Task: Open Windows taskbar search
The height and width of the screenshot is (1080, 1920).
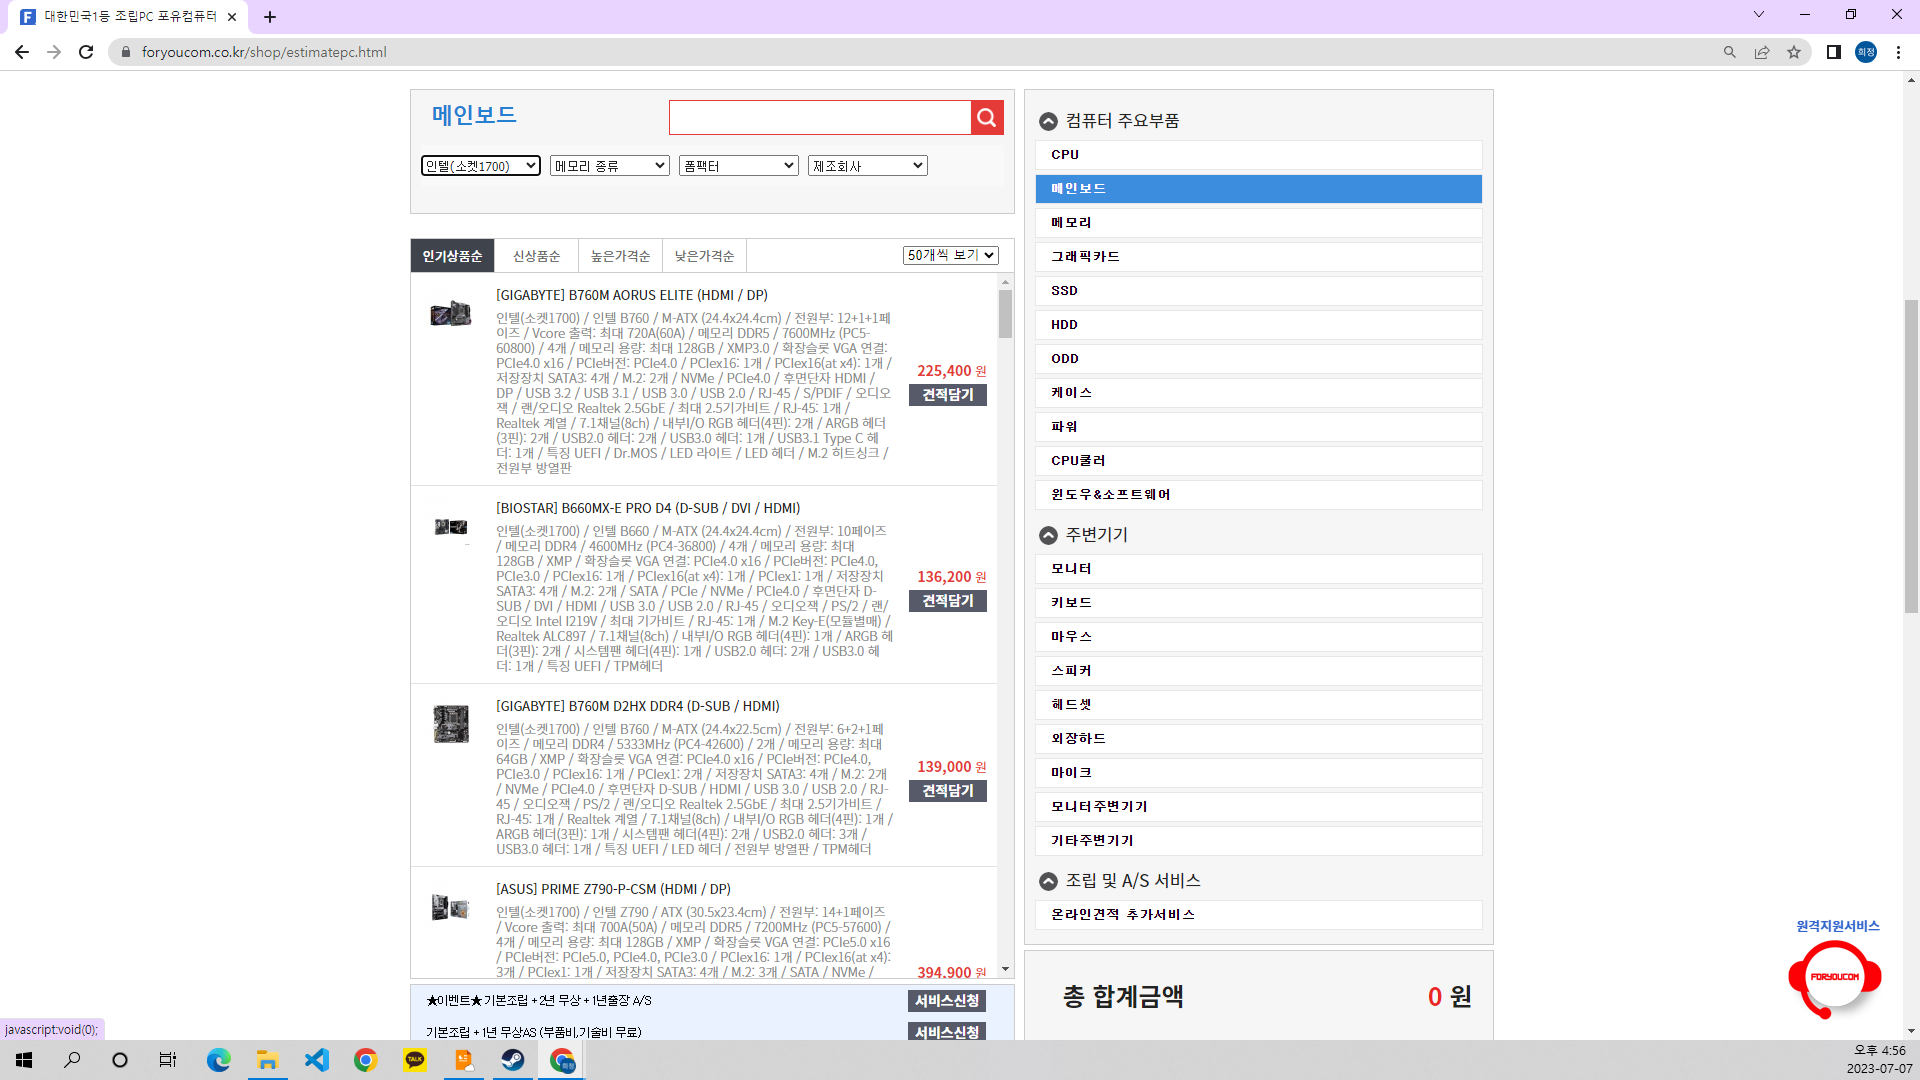Action: pos(72,1060)
